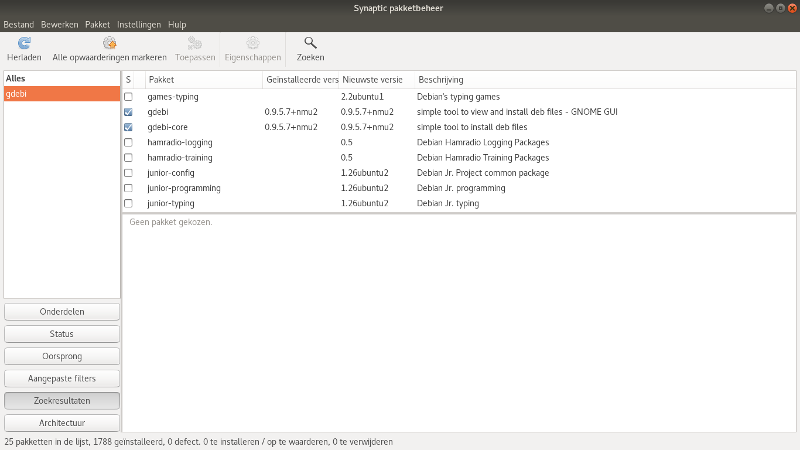Open Aangepaste filters view
This screenshot has height=450, width=800.
tap(62, 379)
